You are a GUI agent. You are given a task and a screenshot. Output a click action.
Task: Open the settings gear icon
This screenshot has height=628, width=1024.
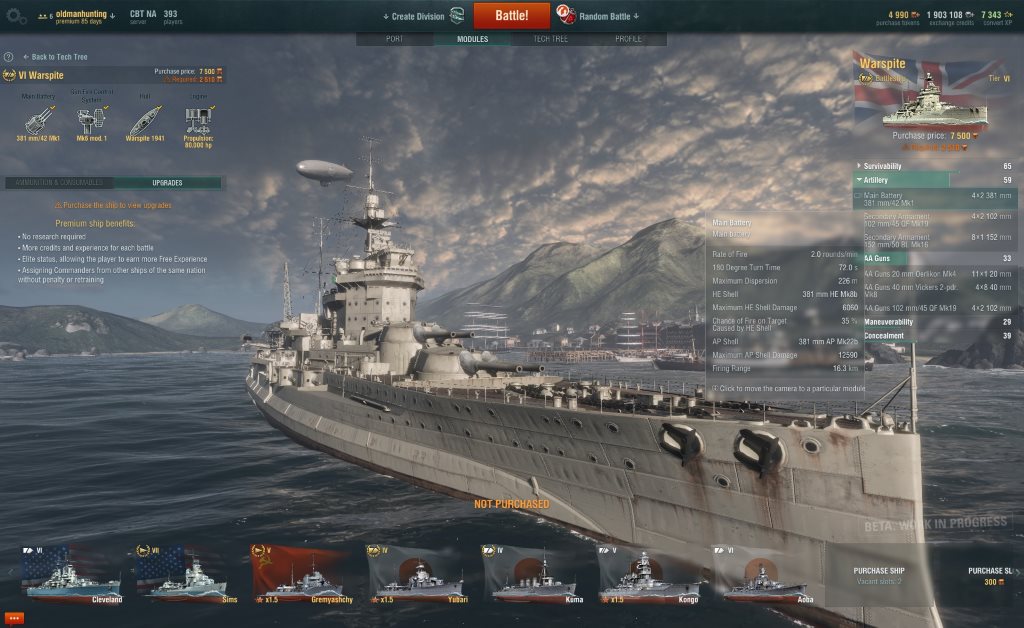pyautogui.click(x=16, y=16)
